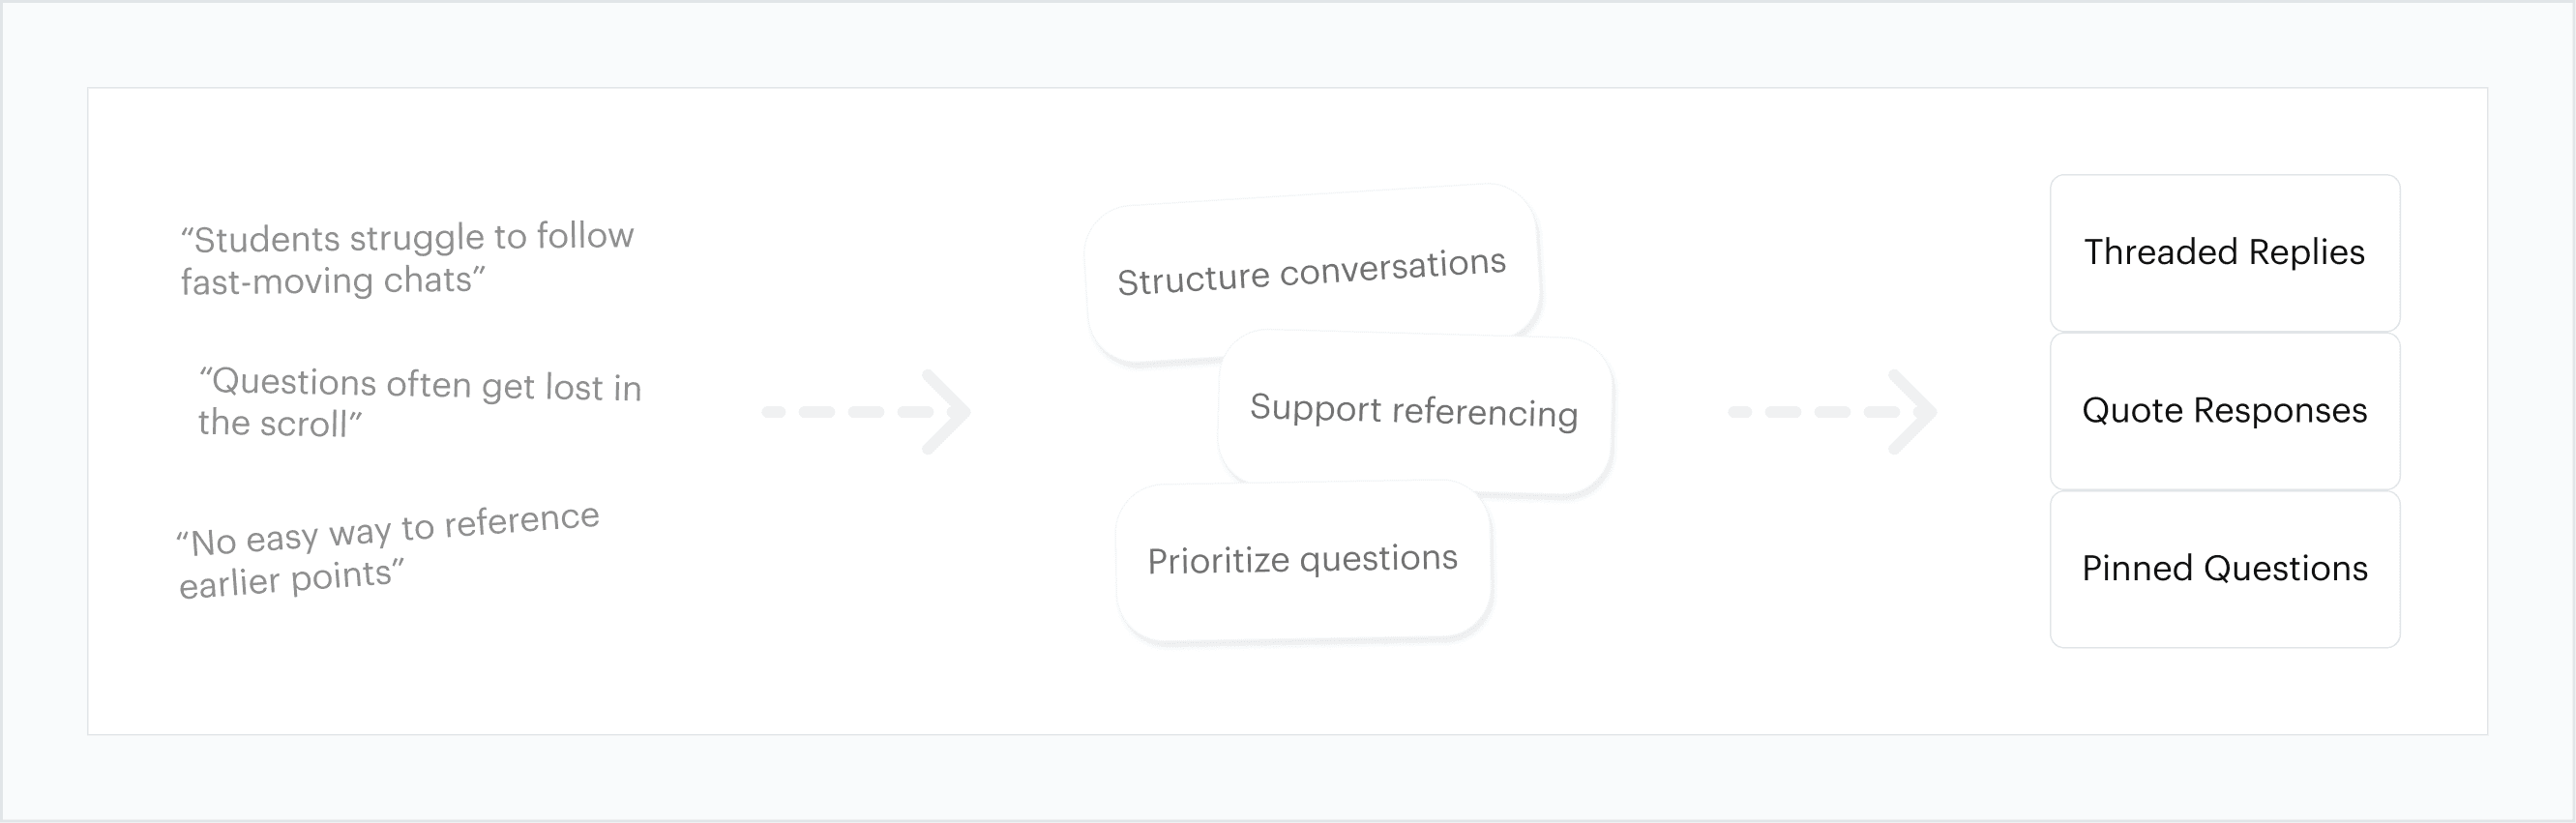Viewport: 2576px width, 823px height.
Task: Click the Structure conversations bubble
Action: point(1312,272)
